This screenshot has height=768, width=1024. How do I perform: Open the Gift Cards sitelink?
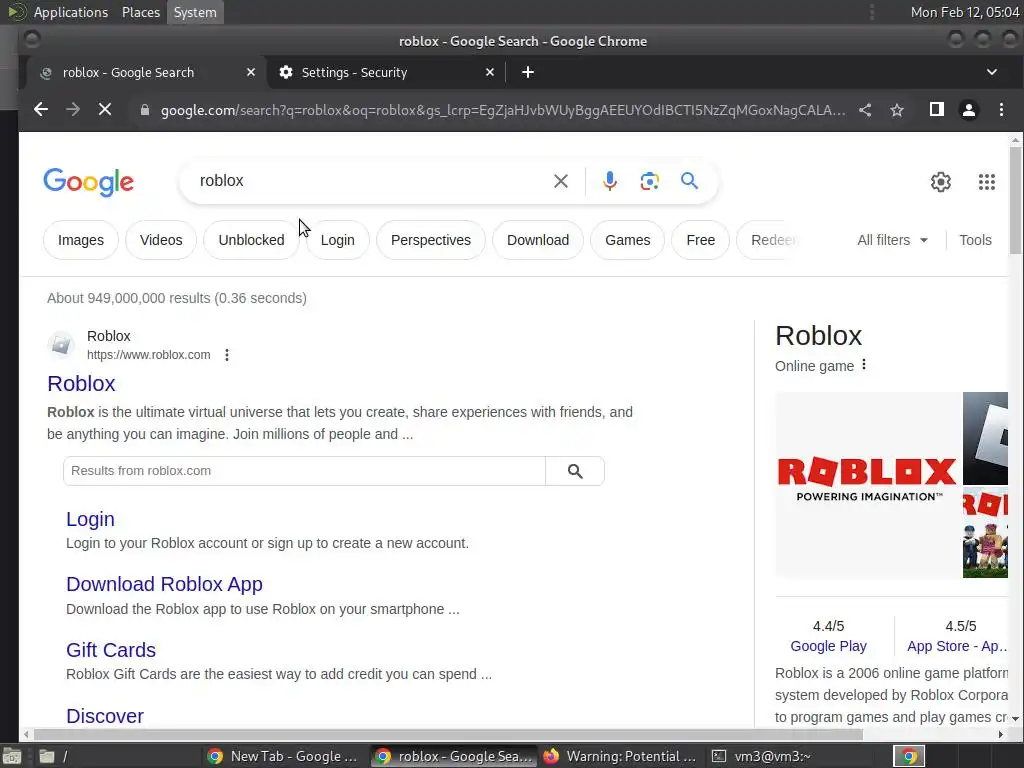pyautogui.click(x=111, y=650)
